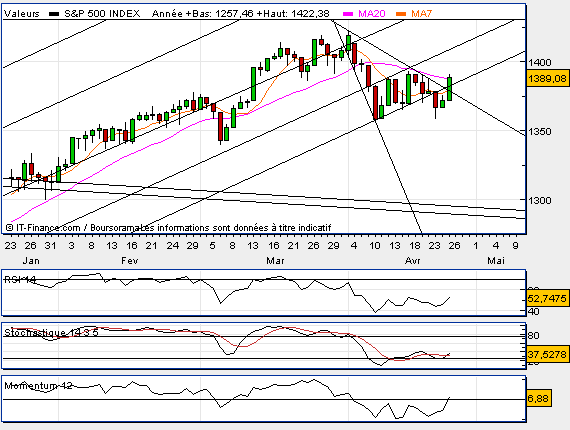Click the Mai month label
Image resolution: width=570 pixels, height=430 pixels.
[x=496, y=261]
